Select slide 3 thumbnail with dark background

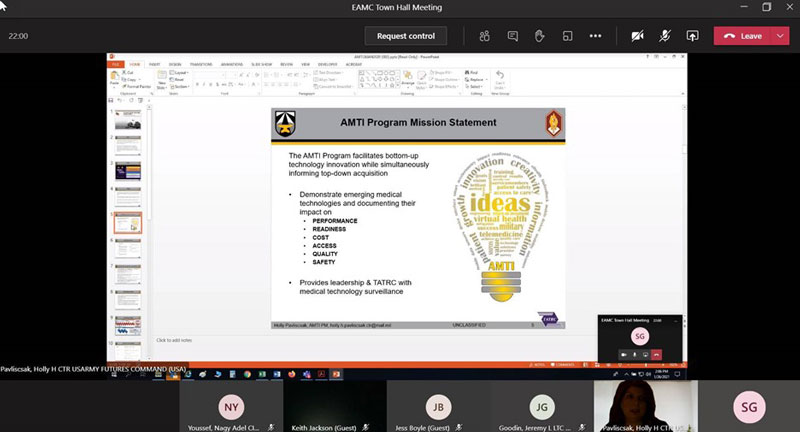coord(128,171)
